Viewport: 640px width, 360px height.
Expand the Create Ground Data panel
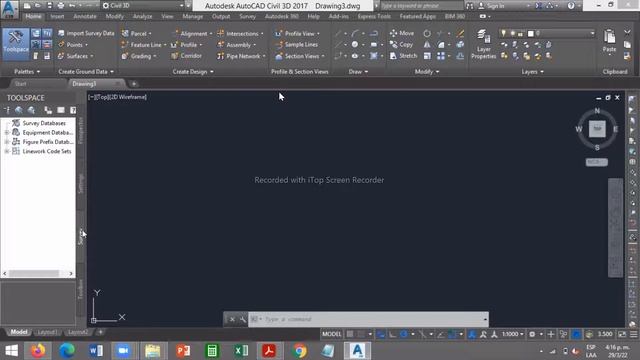point(86,71)
